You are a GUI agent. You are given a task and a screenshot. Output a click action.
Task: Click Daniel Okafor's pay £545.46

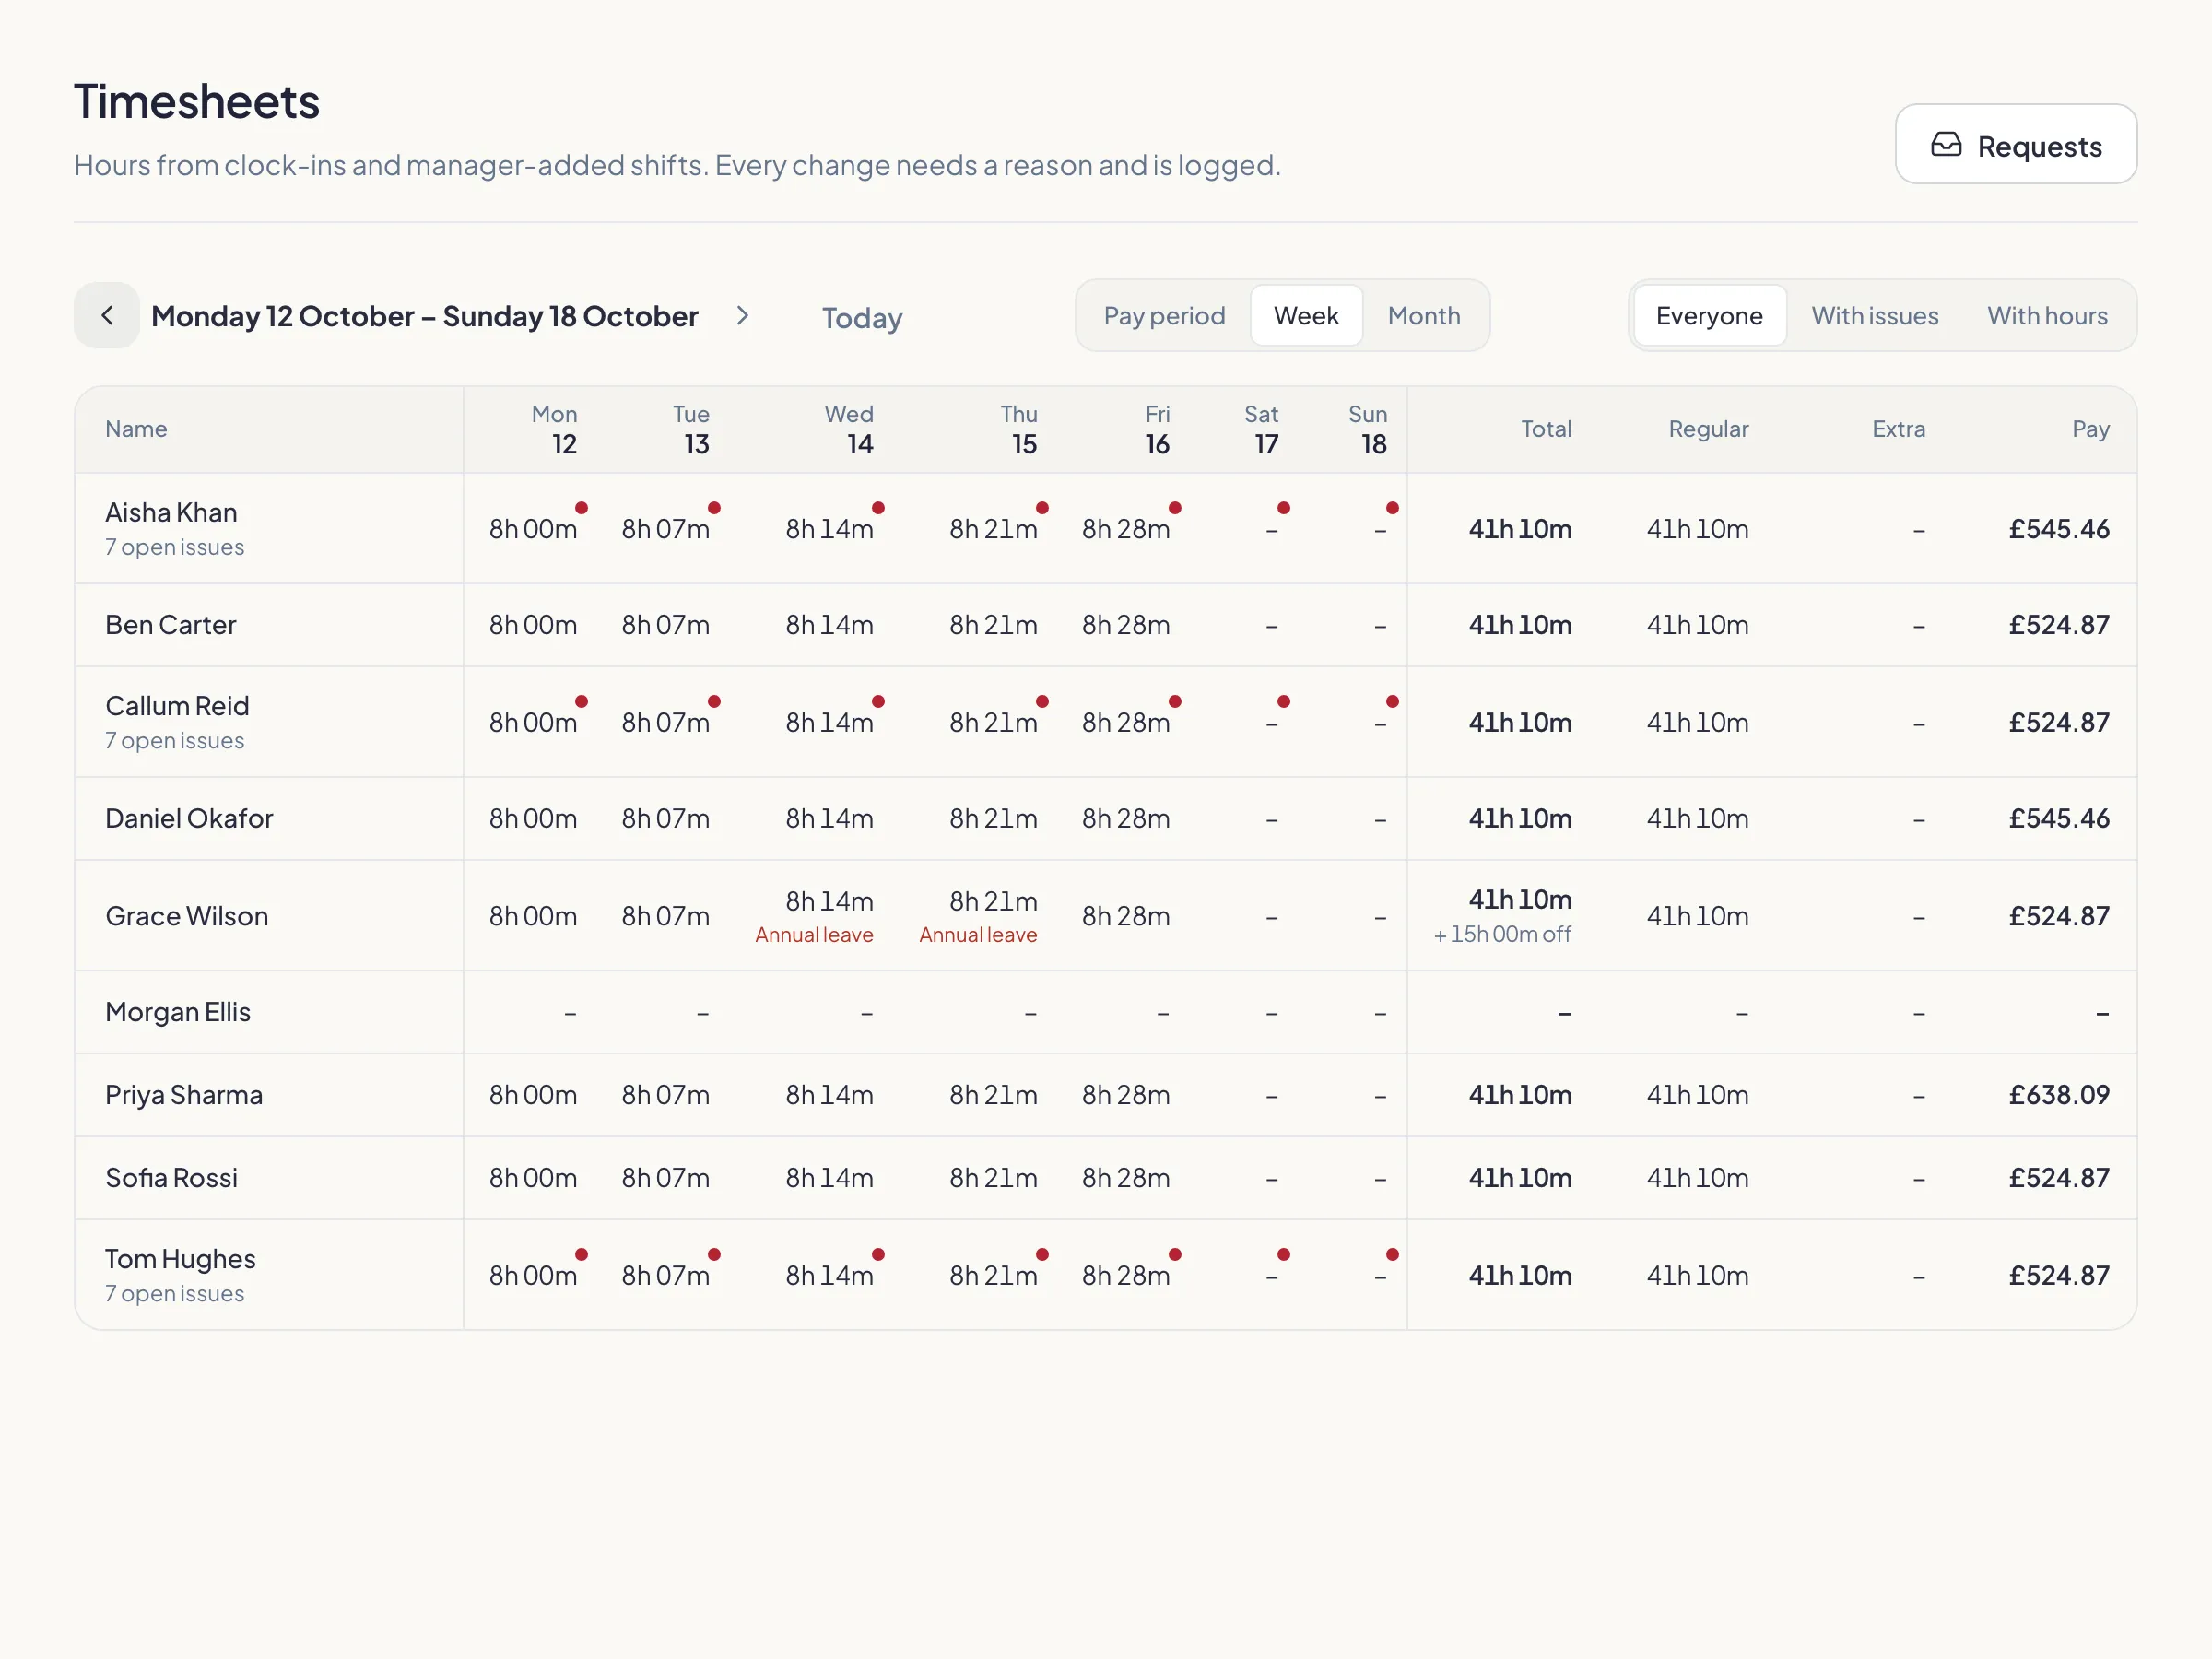pyautogui.click(x=2059, y=819)
